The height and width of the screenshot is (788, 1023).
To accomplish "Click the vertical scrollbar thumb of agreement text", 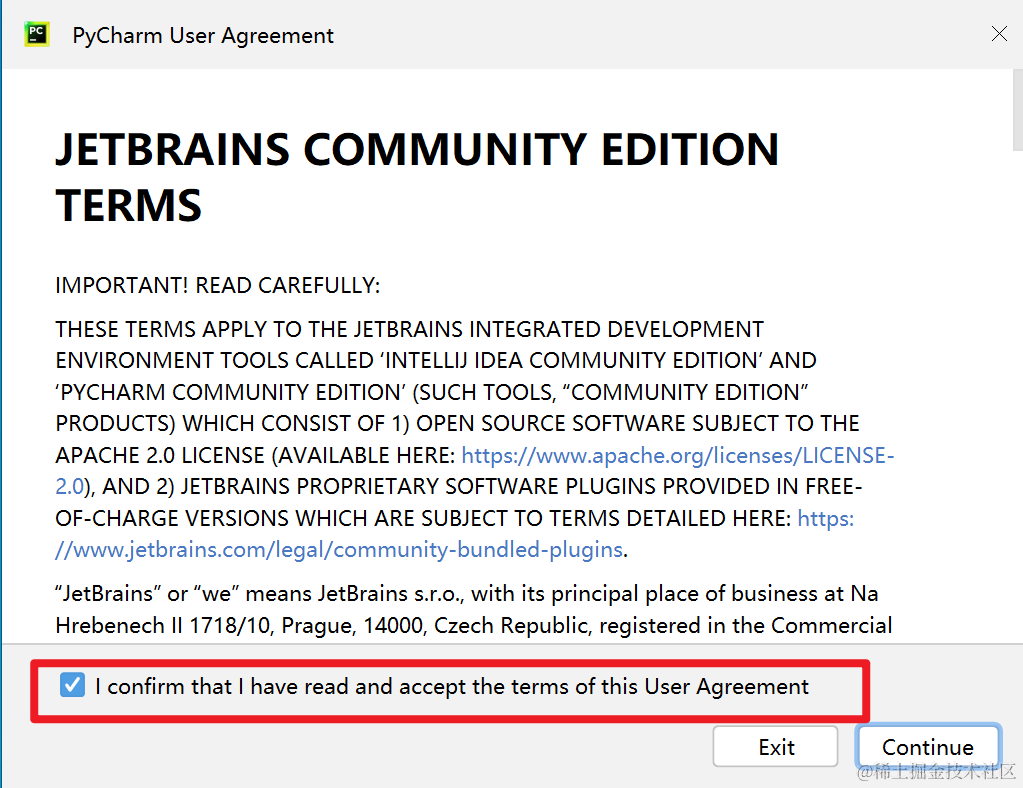I will click(1017, 109).
